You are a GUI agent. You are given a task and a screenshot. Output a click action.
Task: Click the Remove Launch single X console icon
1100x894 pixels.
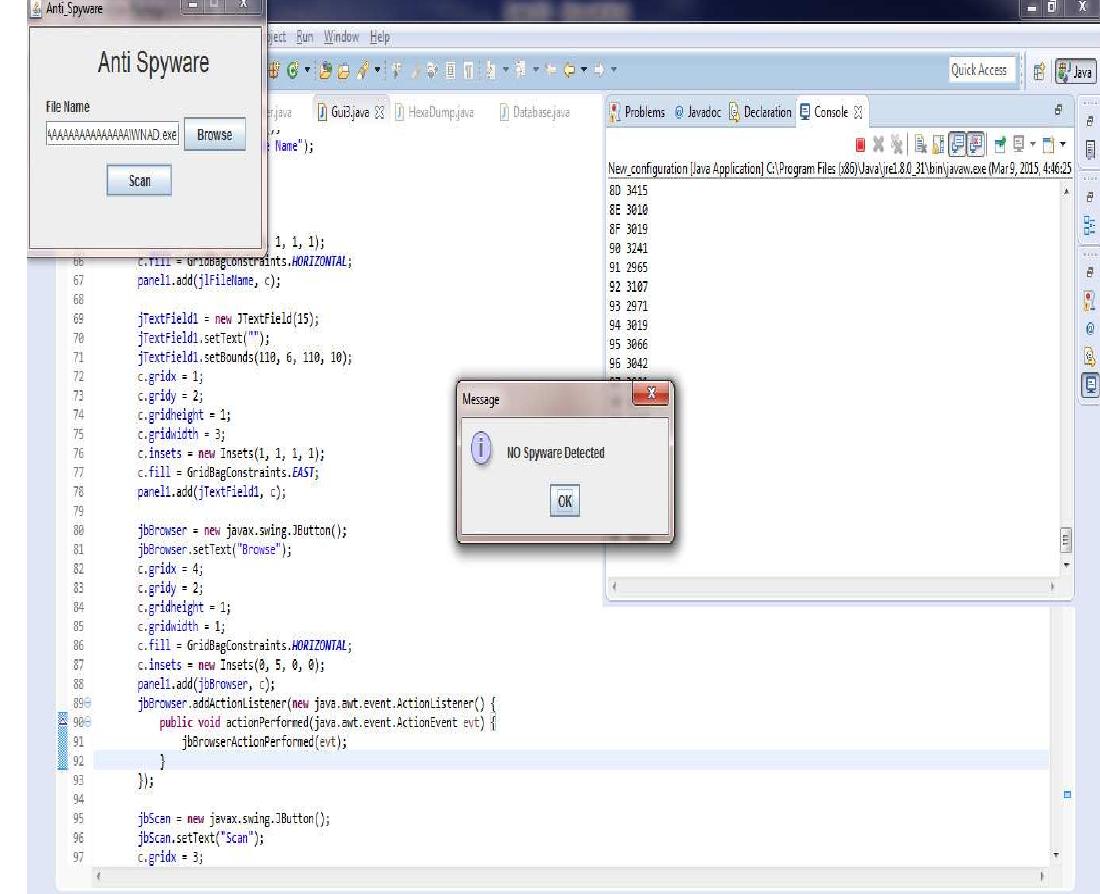(x=878, y=145)
